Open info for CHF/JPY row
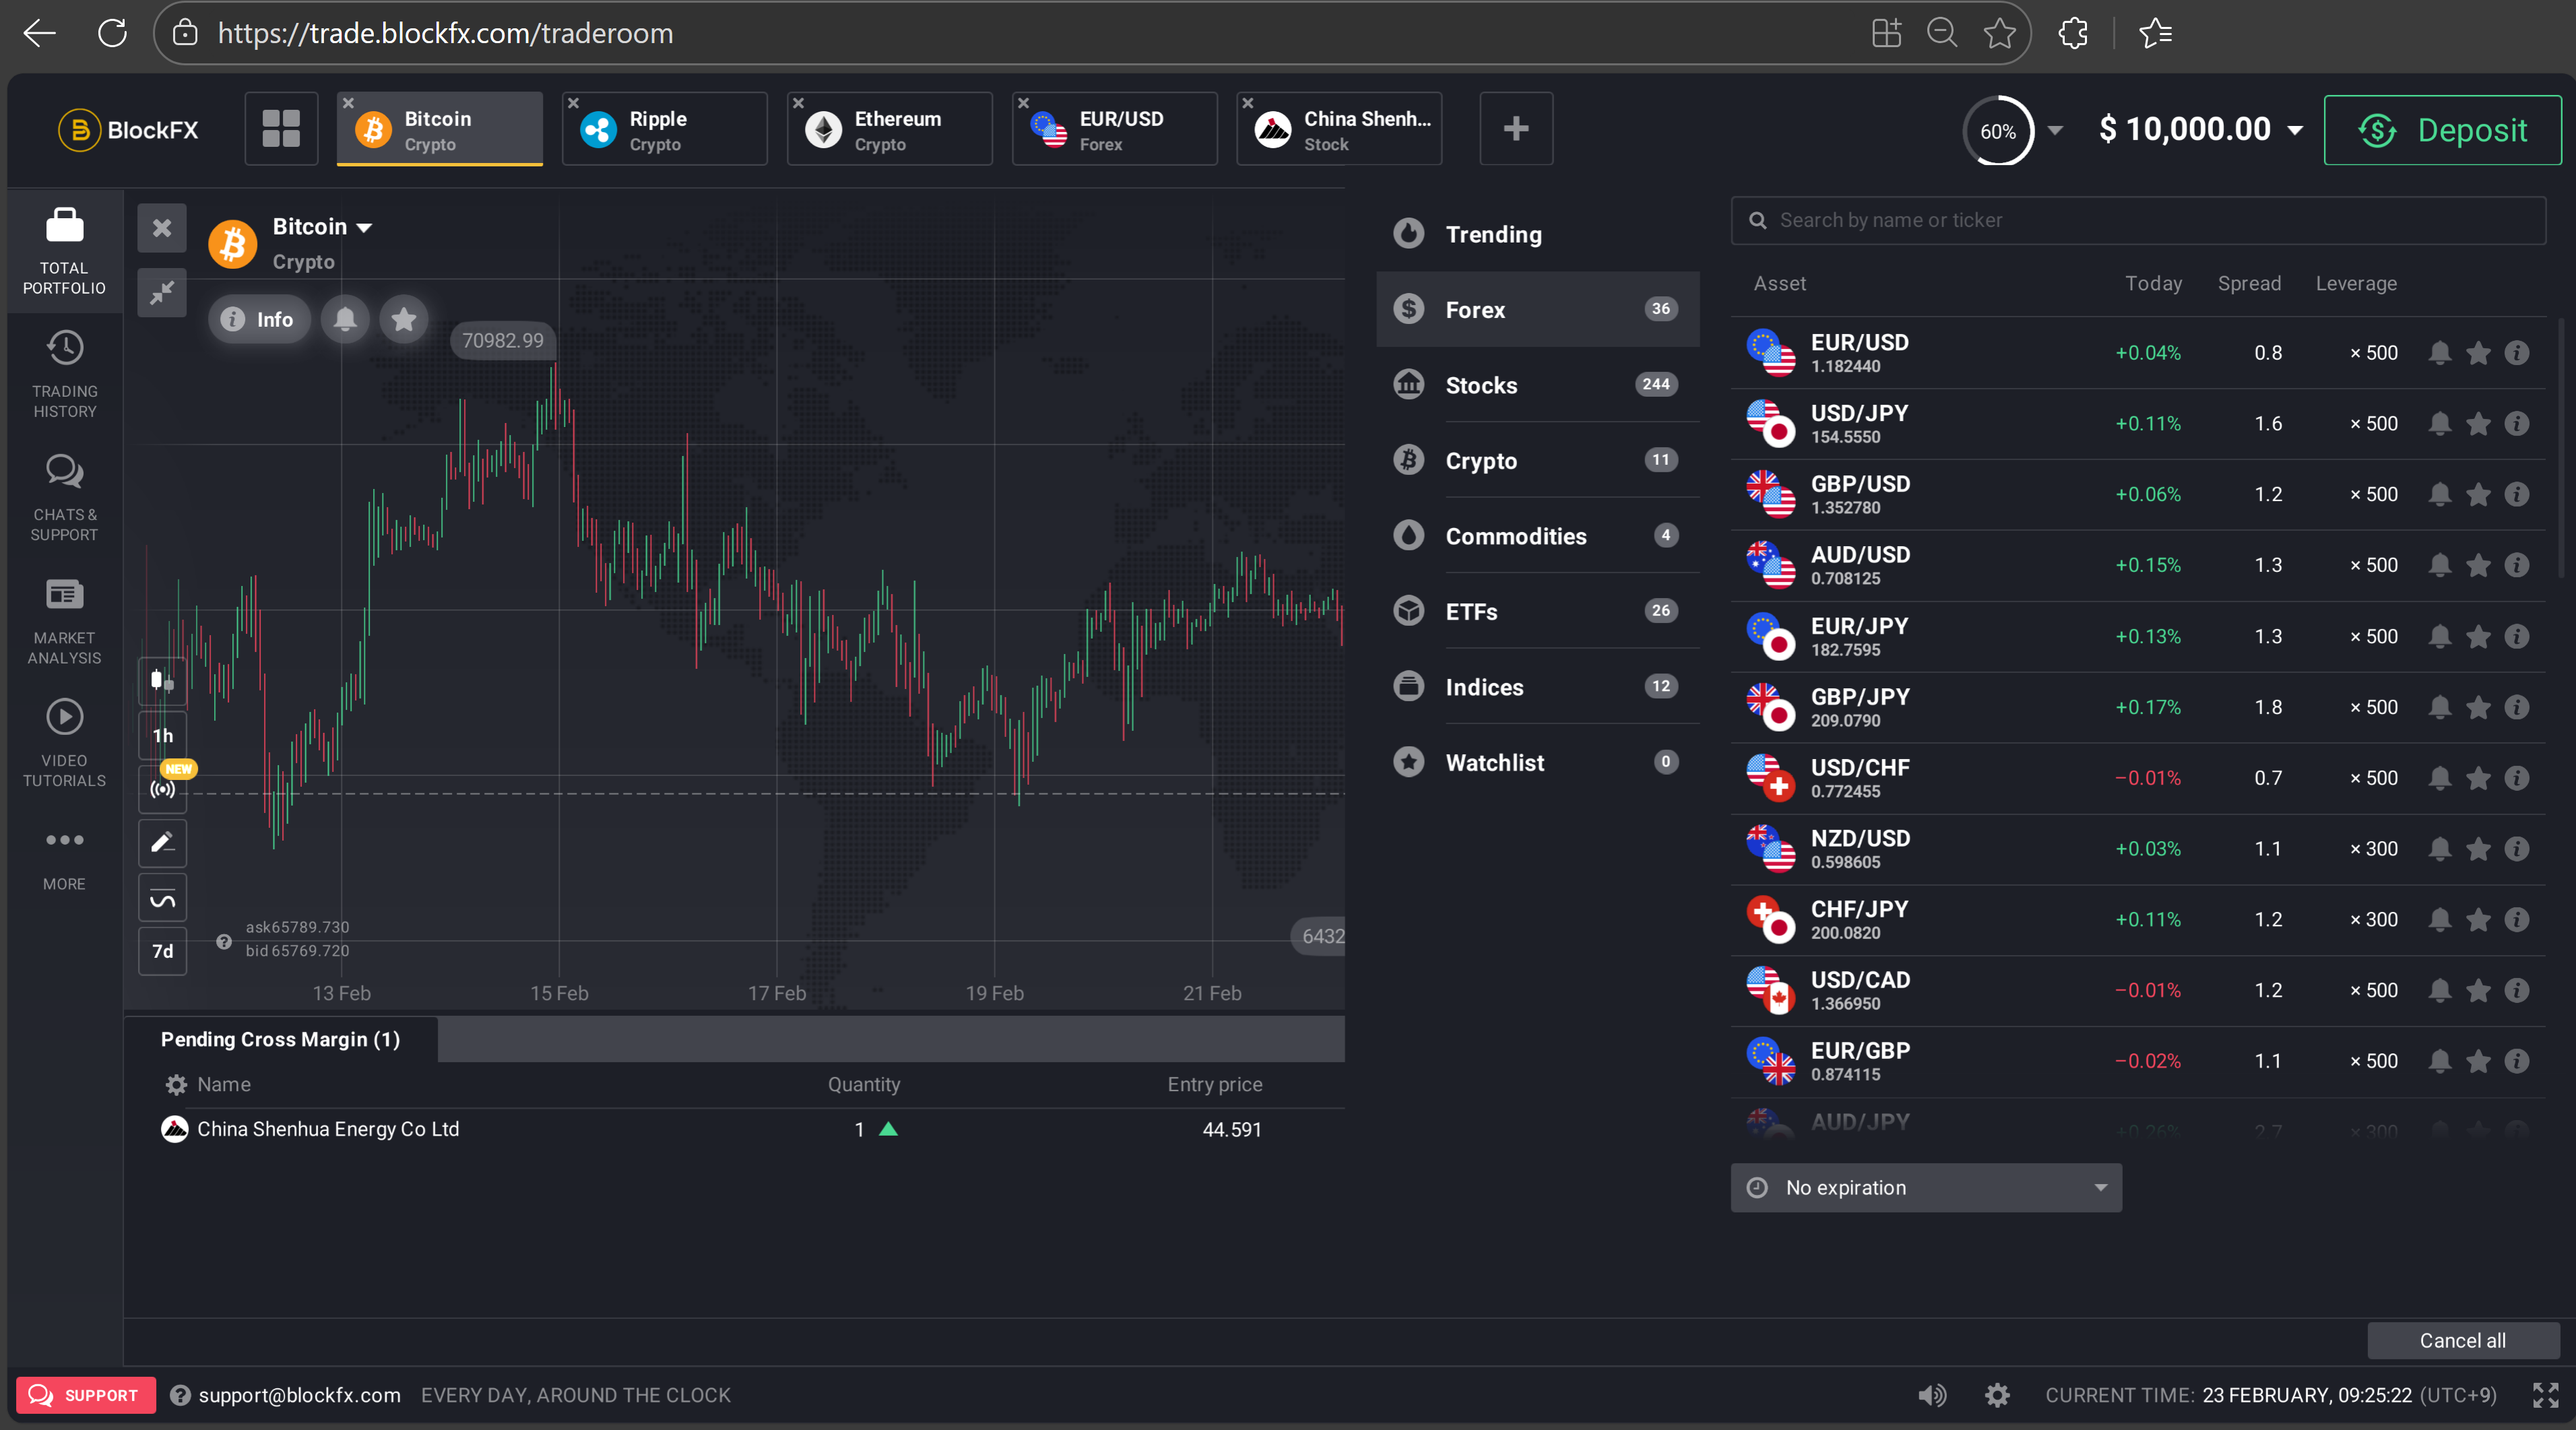 click(x=2517, y=919)
